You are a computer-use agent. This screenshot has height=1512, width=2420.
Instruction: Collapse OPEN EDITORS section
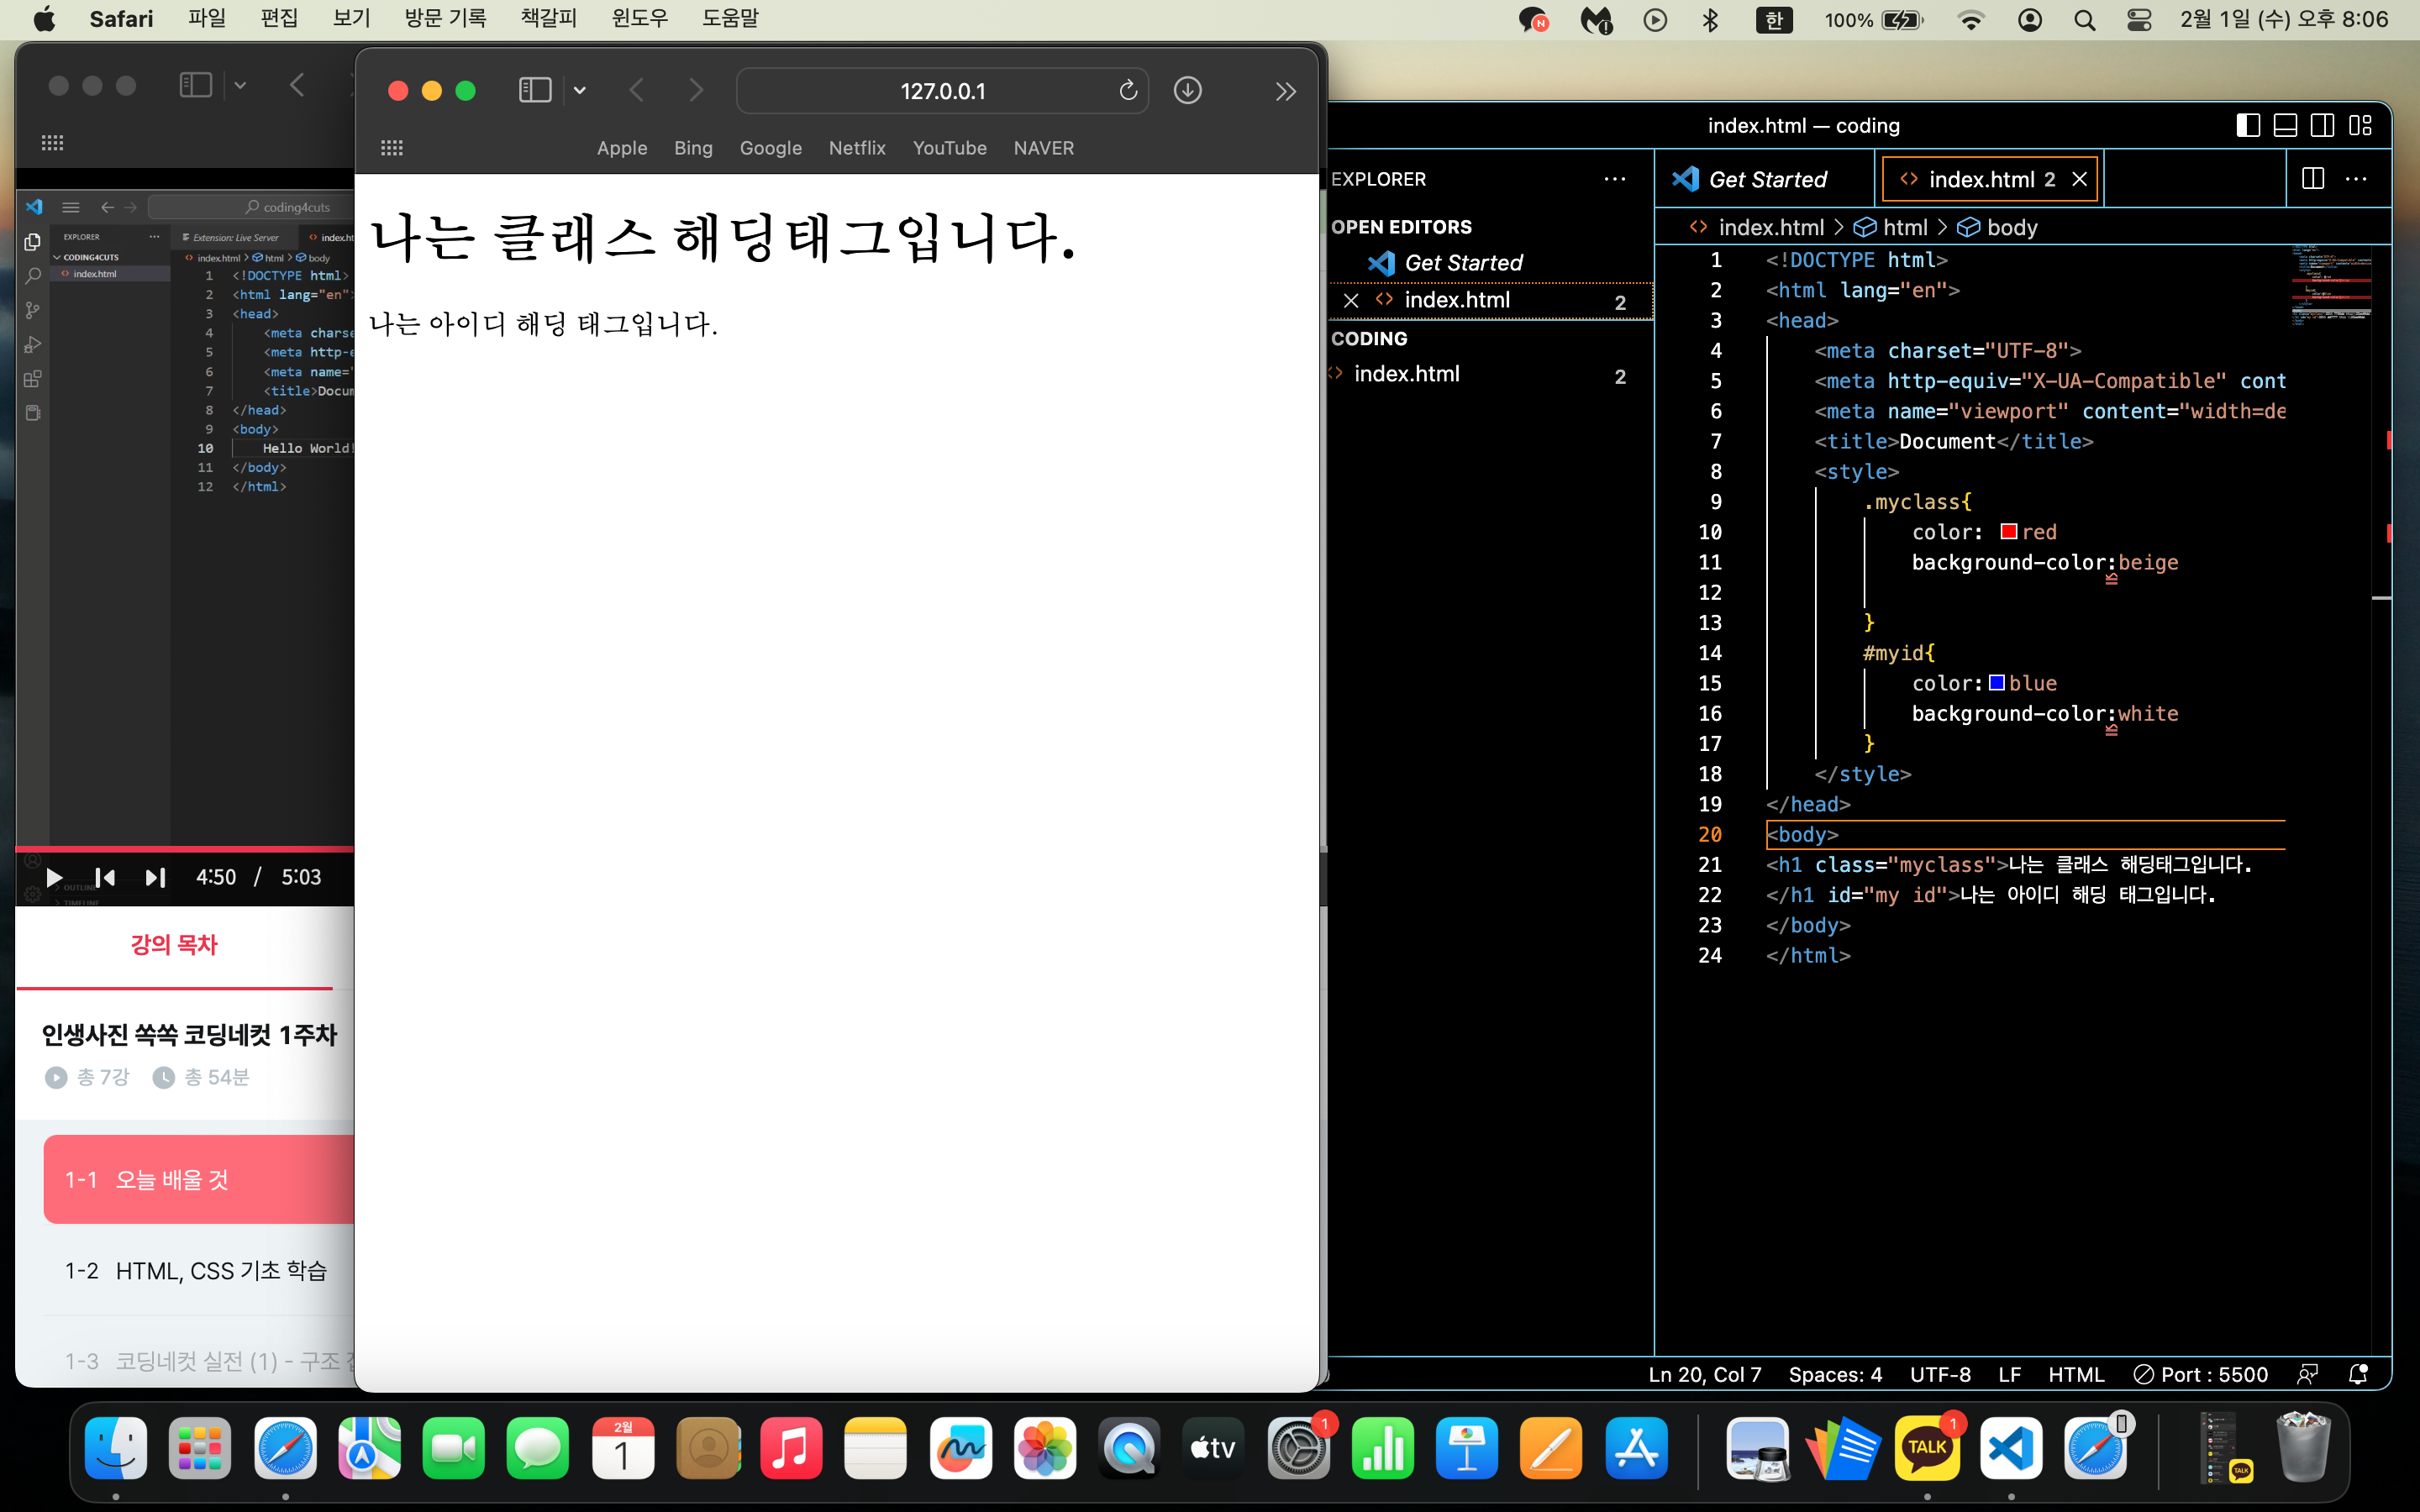tap(1401, 227)
